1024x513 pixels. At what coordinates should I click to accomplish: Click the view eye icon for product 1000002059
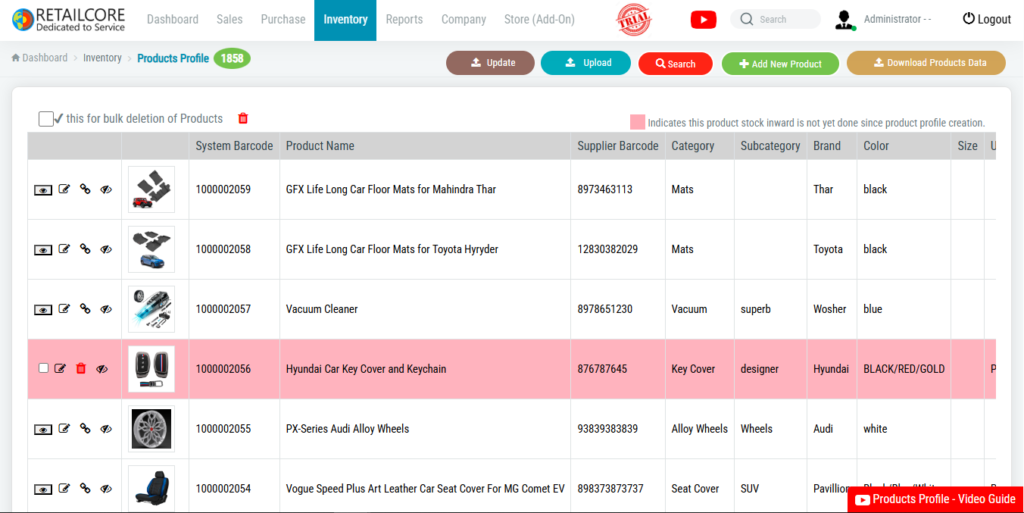(x=43, y=190)
